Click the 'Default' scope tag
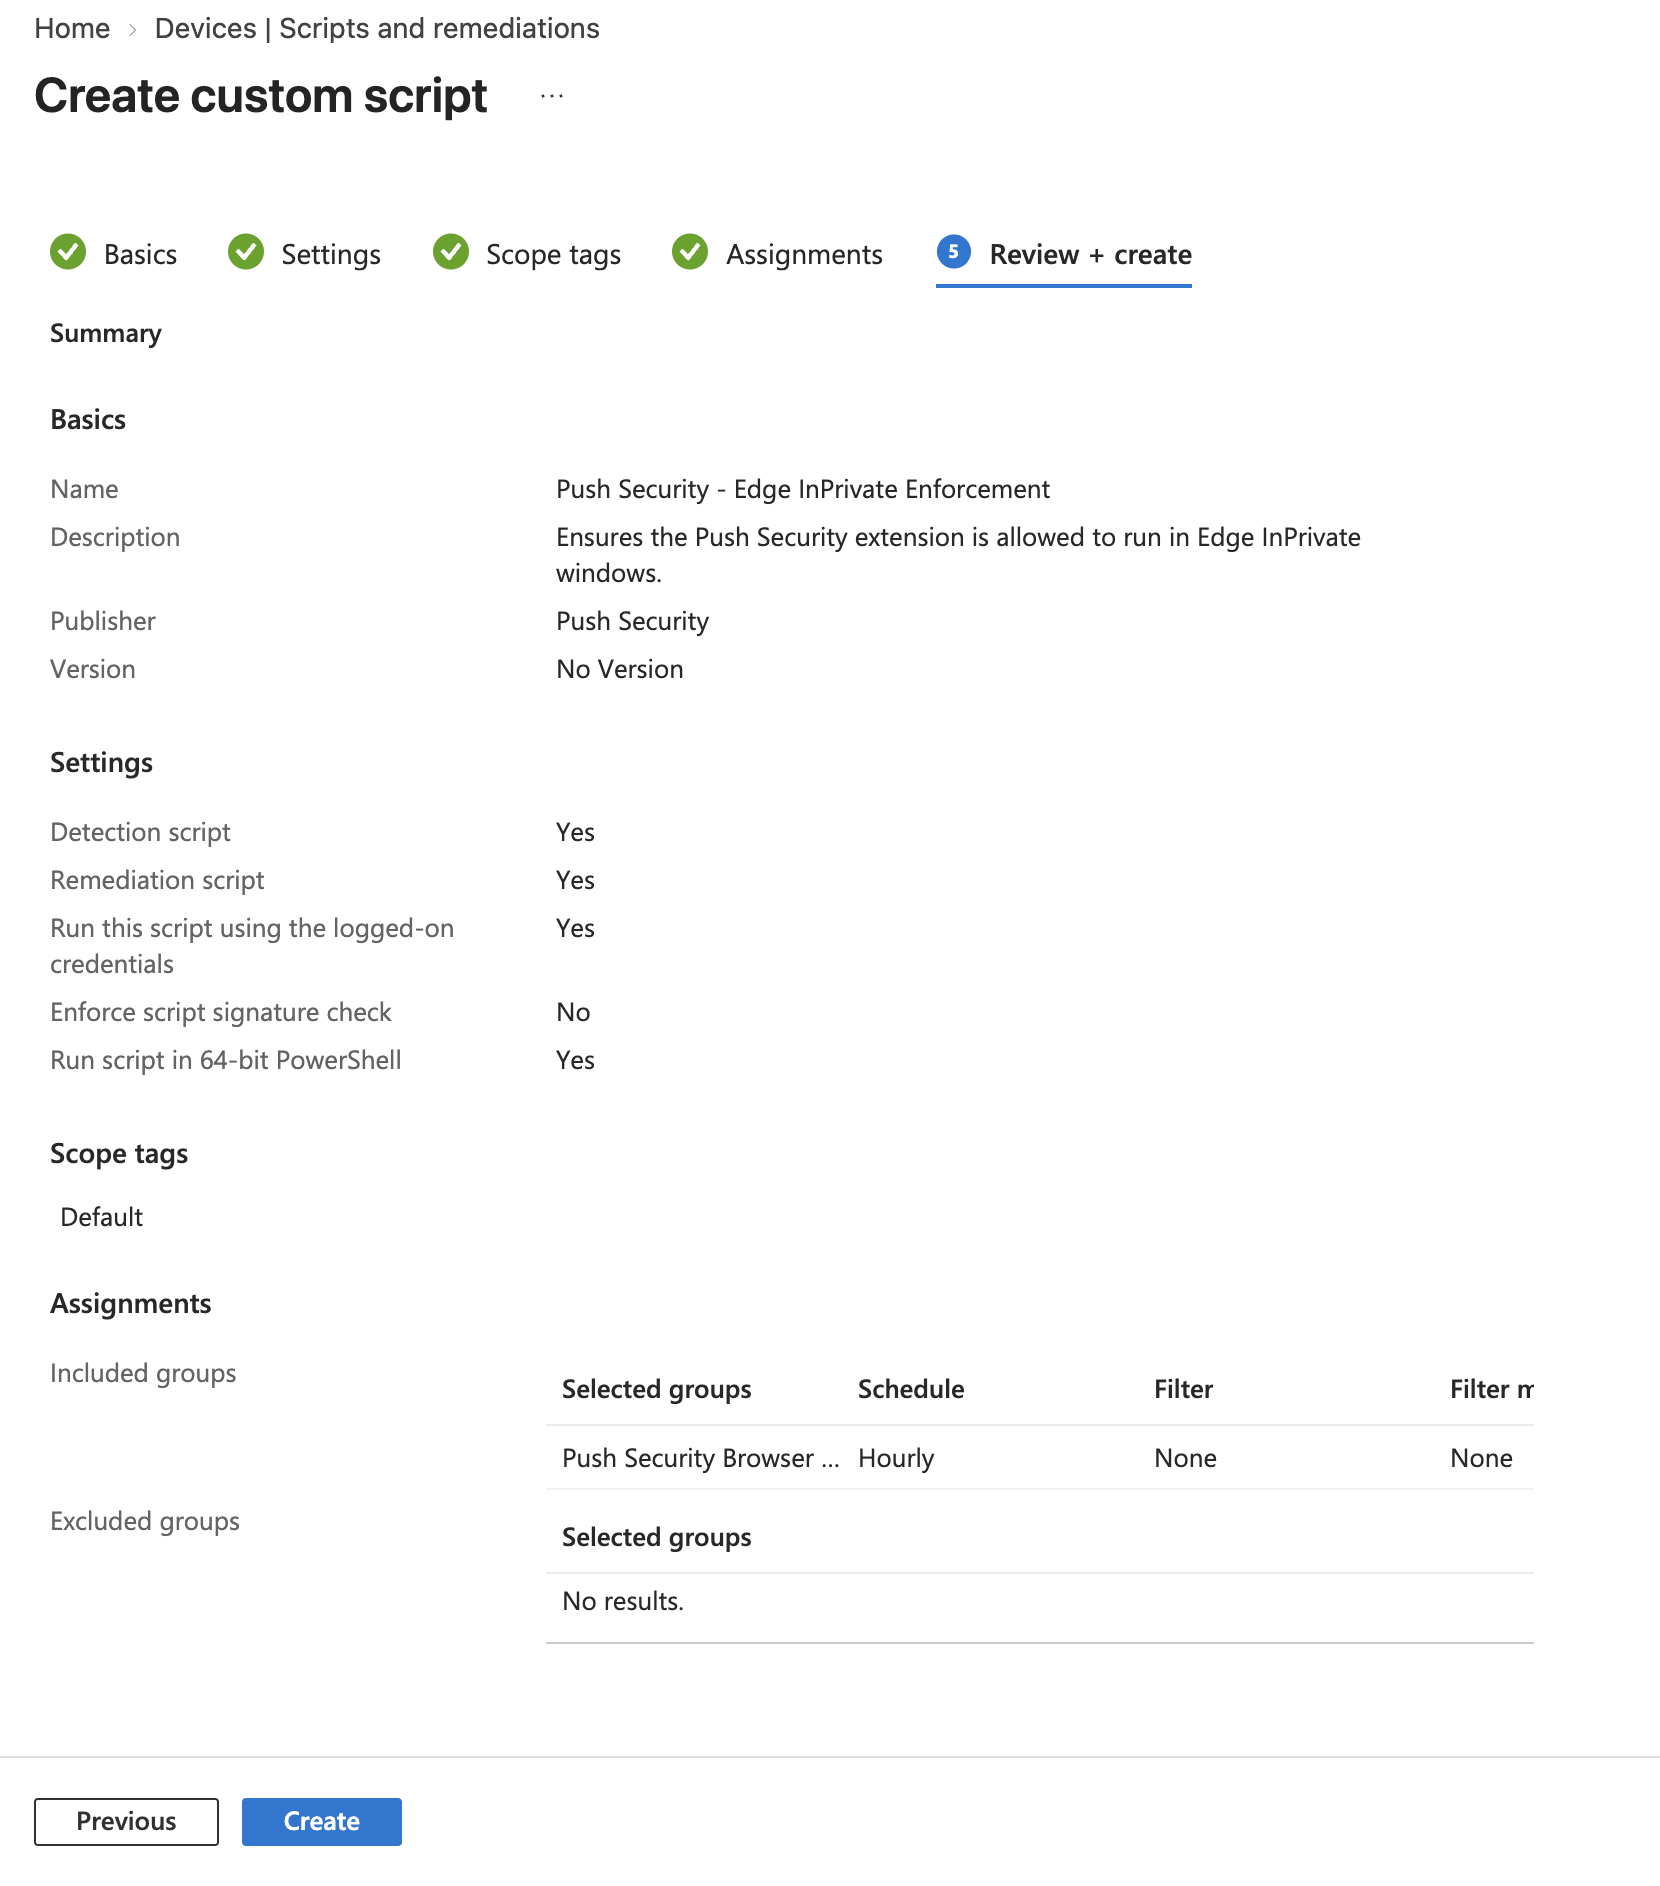Viewport: 1660px width, 1886px height. click(x=102, y=1217)
